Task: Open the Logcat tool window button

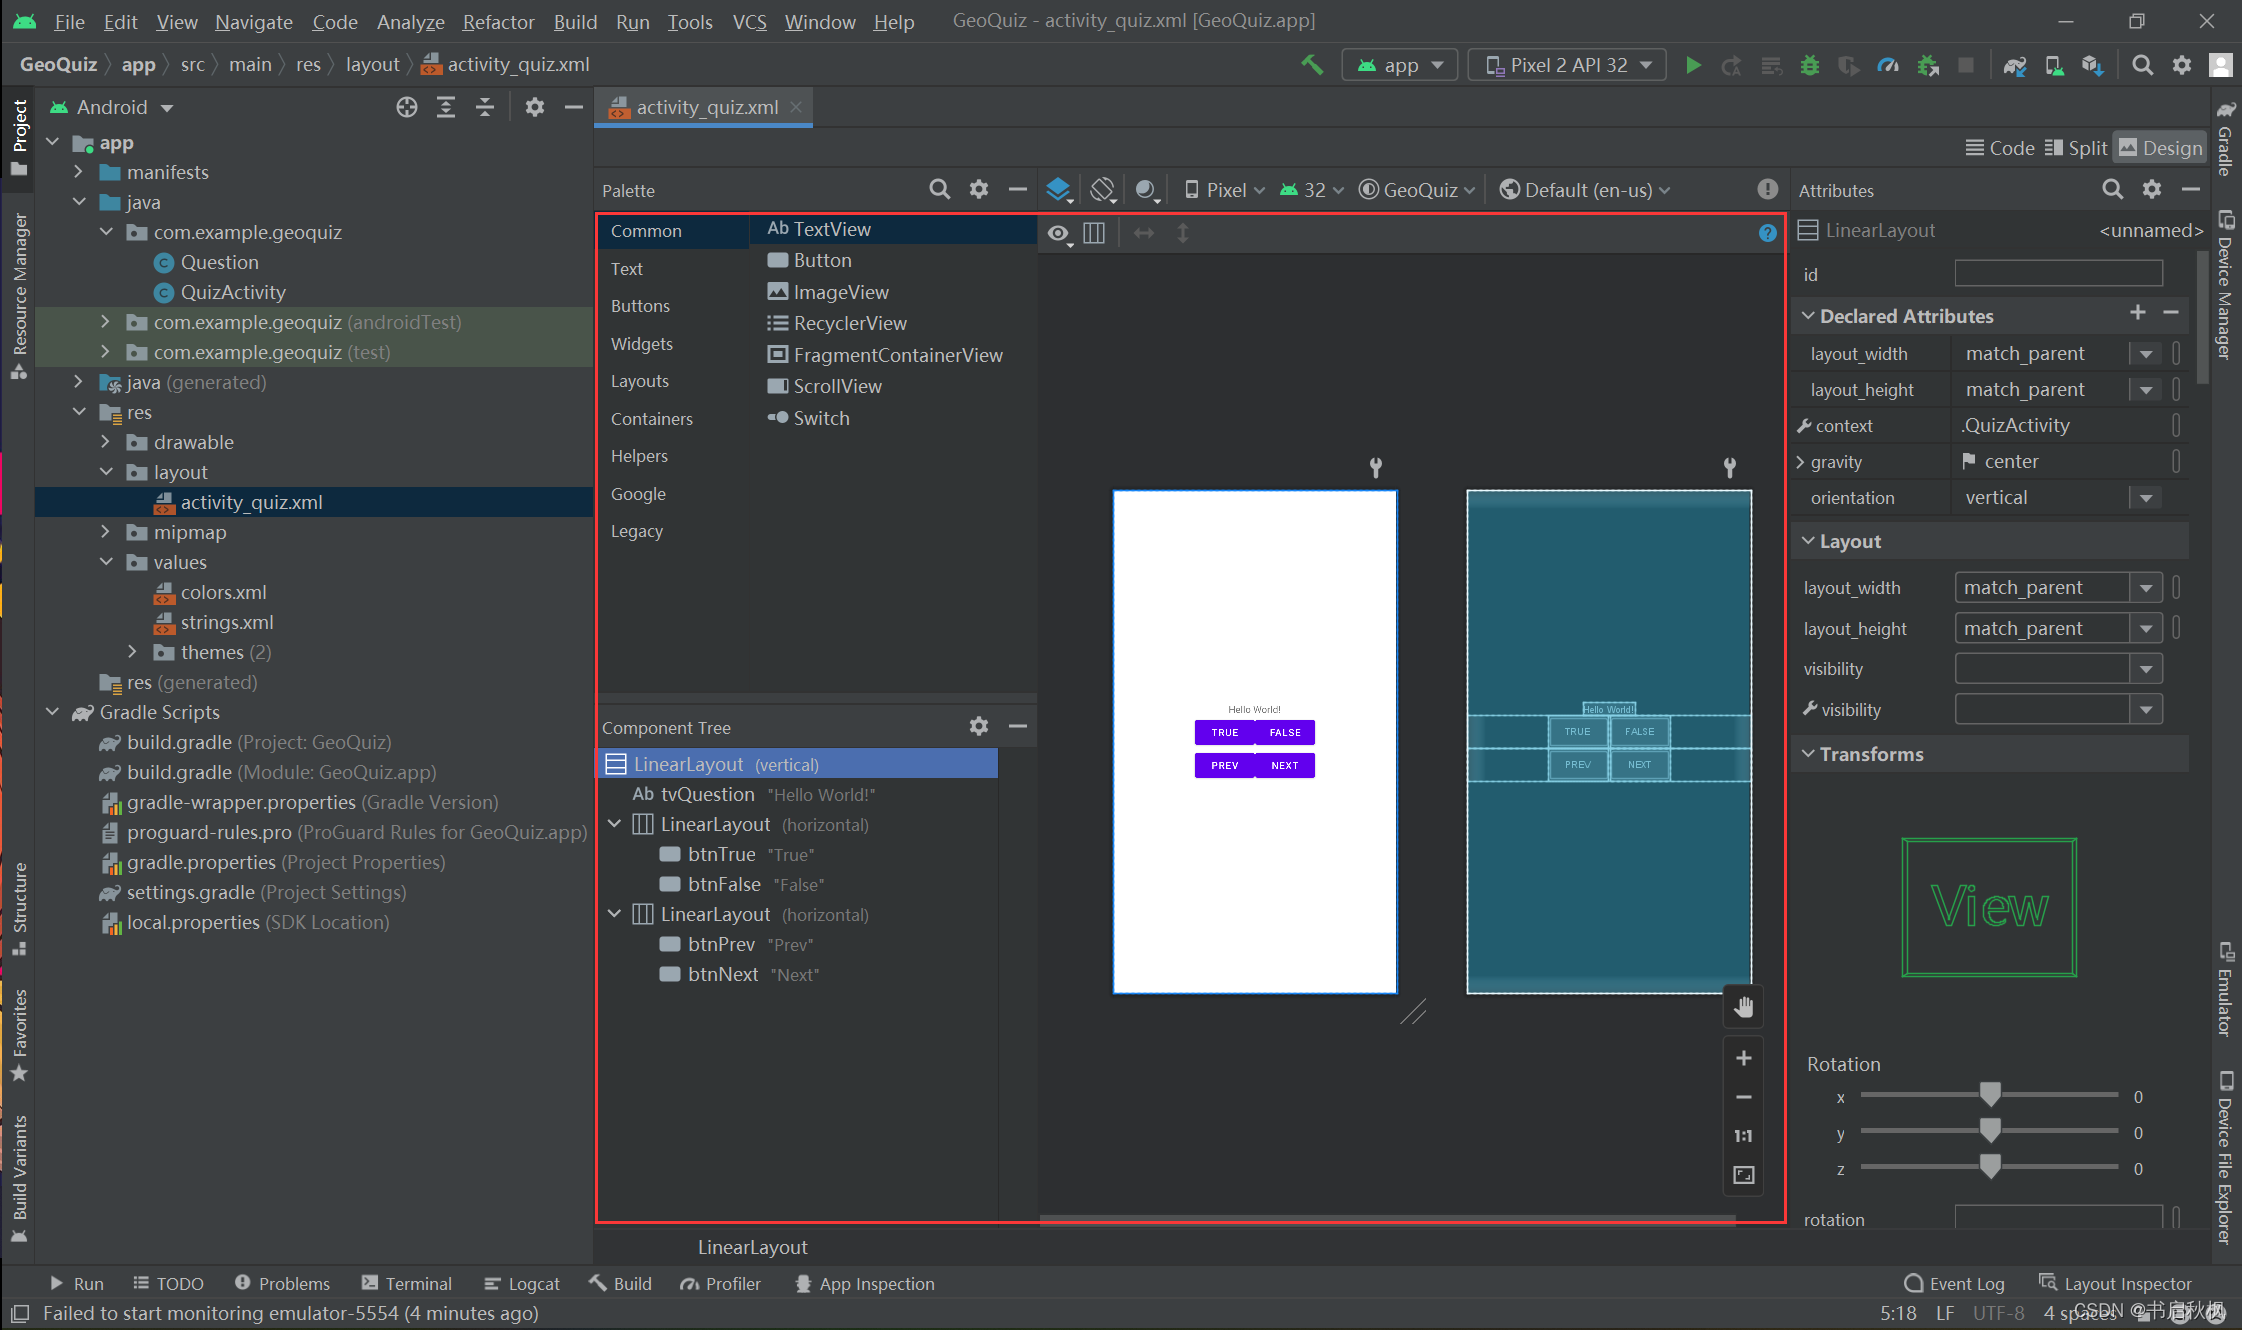Action: 522,1283
